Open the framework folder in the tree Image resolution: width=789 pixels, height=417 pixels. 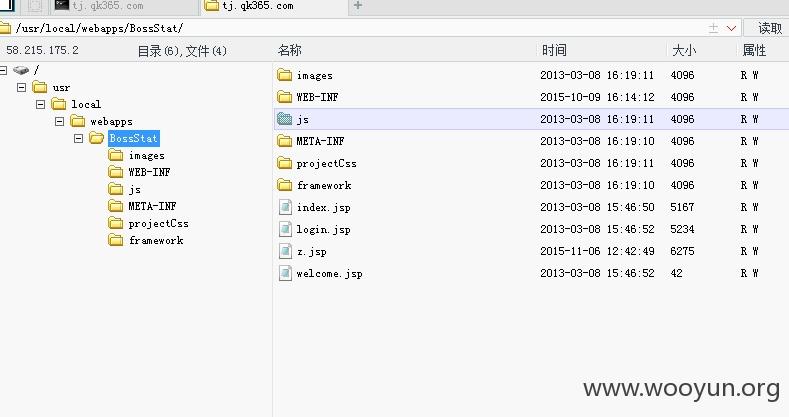point(156,240)
